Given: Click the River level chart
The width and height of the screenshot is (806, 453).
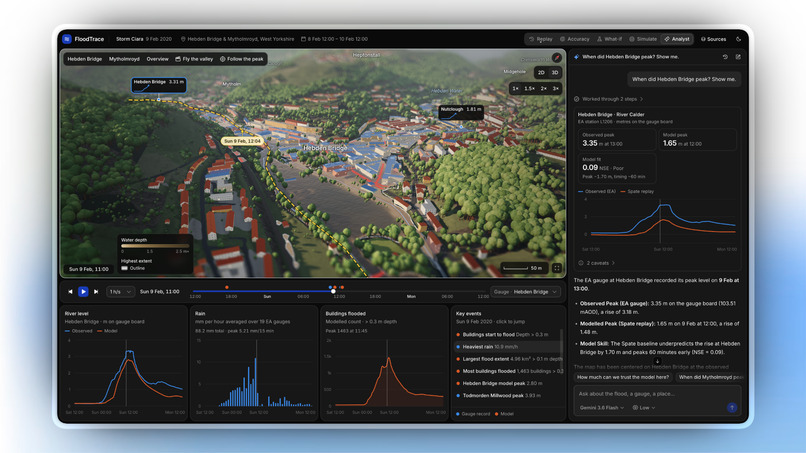Looking at the screenshot, I should click(124, 374).
